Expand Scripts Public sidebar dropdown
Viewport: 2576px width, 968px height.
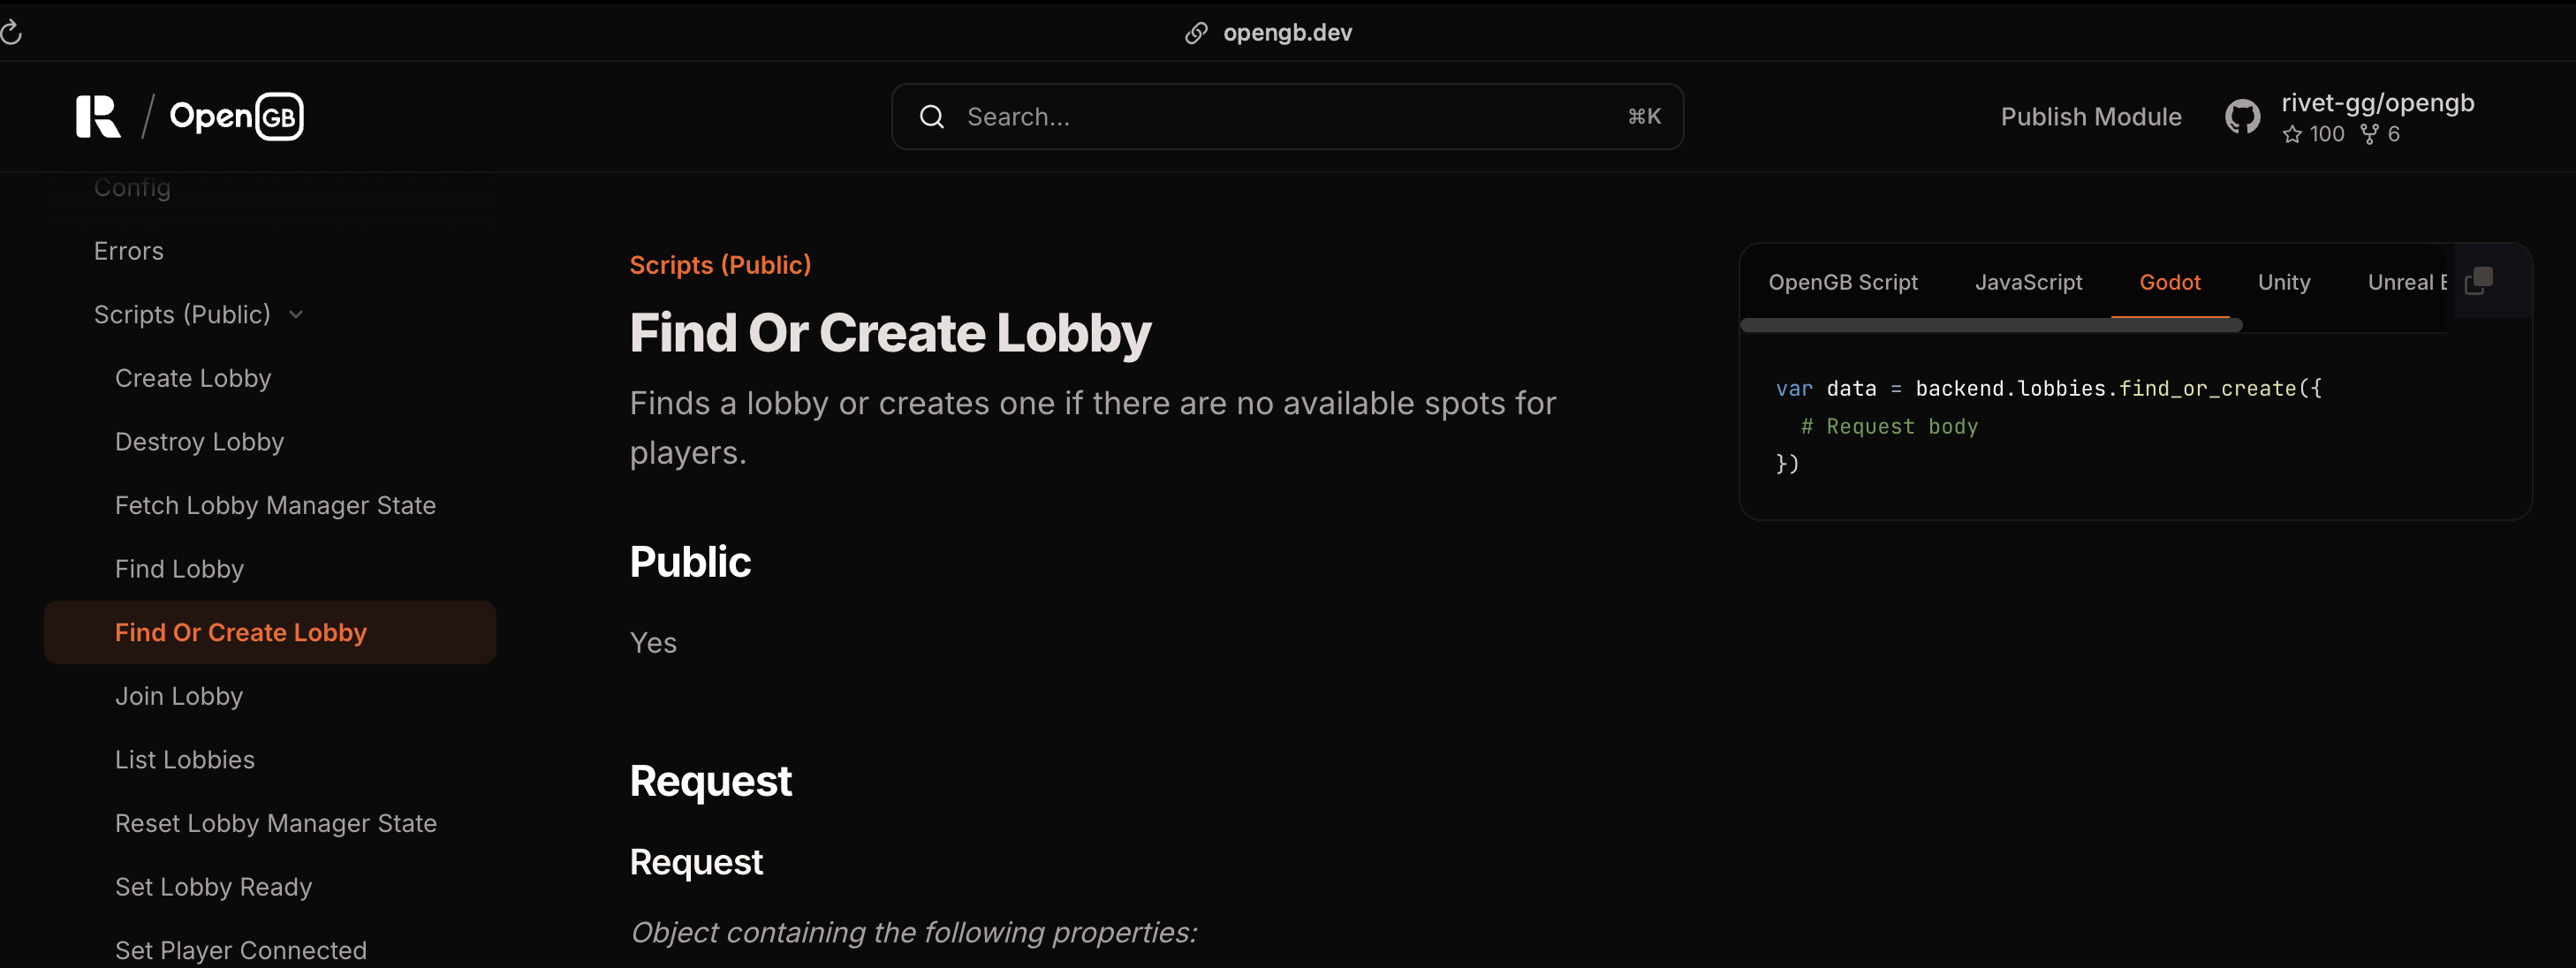click(x=296, y=314)
